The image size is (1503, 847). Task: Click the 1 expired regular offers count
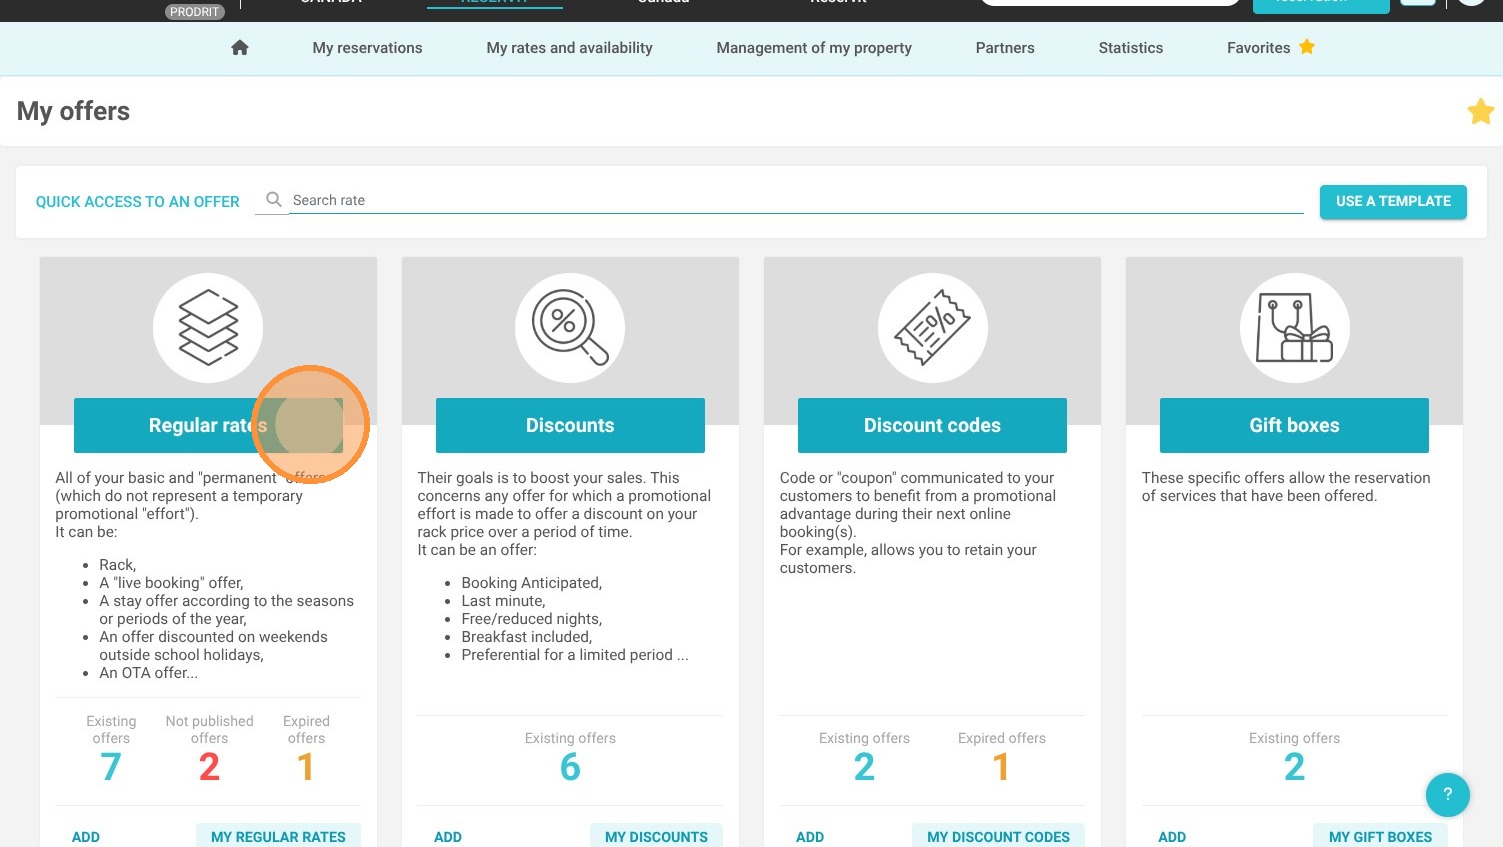pyautogui.click(x=306, y=767)
